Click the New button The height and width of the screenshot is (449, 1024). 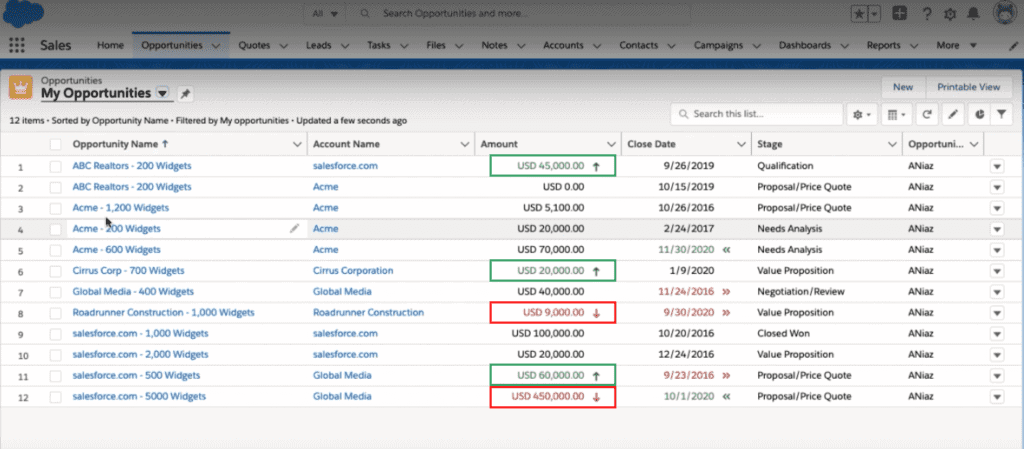(903, 87)
